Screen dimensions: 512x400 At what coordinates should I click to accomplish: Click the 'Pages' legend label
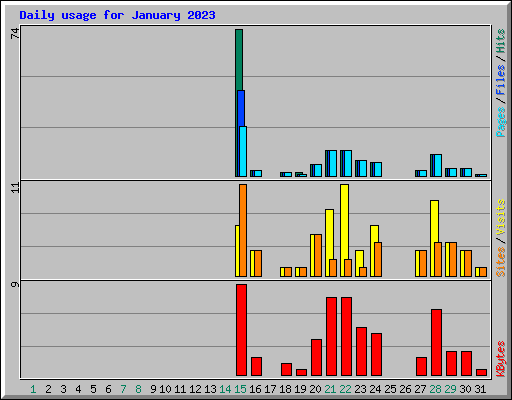[x=500, y=122]
